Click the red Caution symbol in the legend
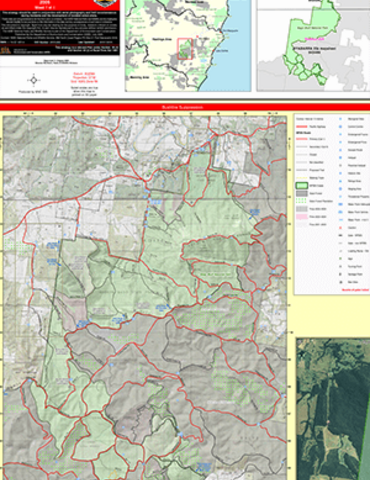Image resolution: width=370 pixels, height=480 pixels. point(340,228)
